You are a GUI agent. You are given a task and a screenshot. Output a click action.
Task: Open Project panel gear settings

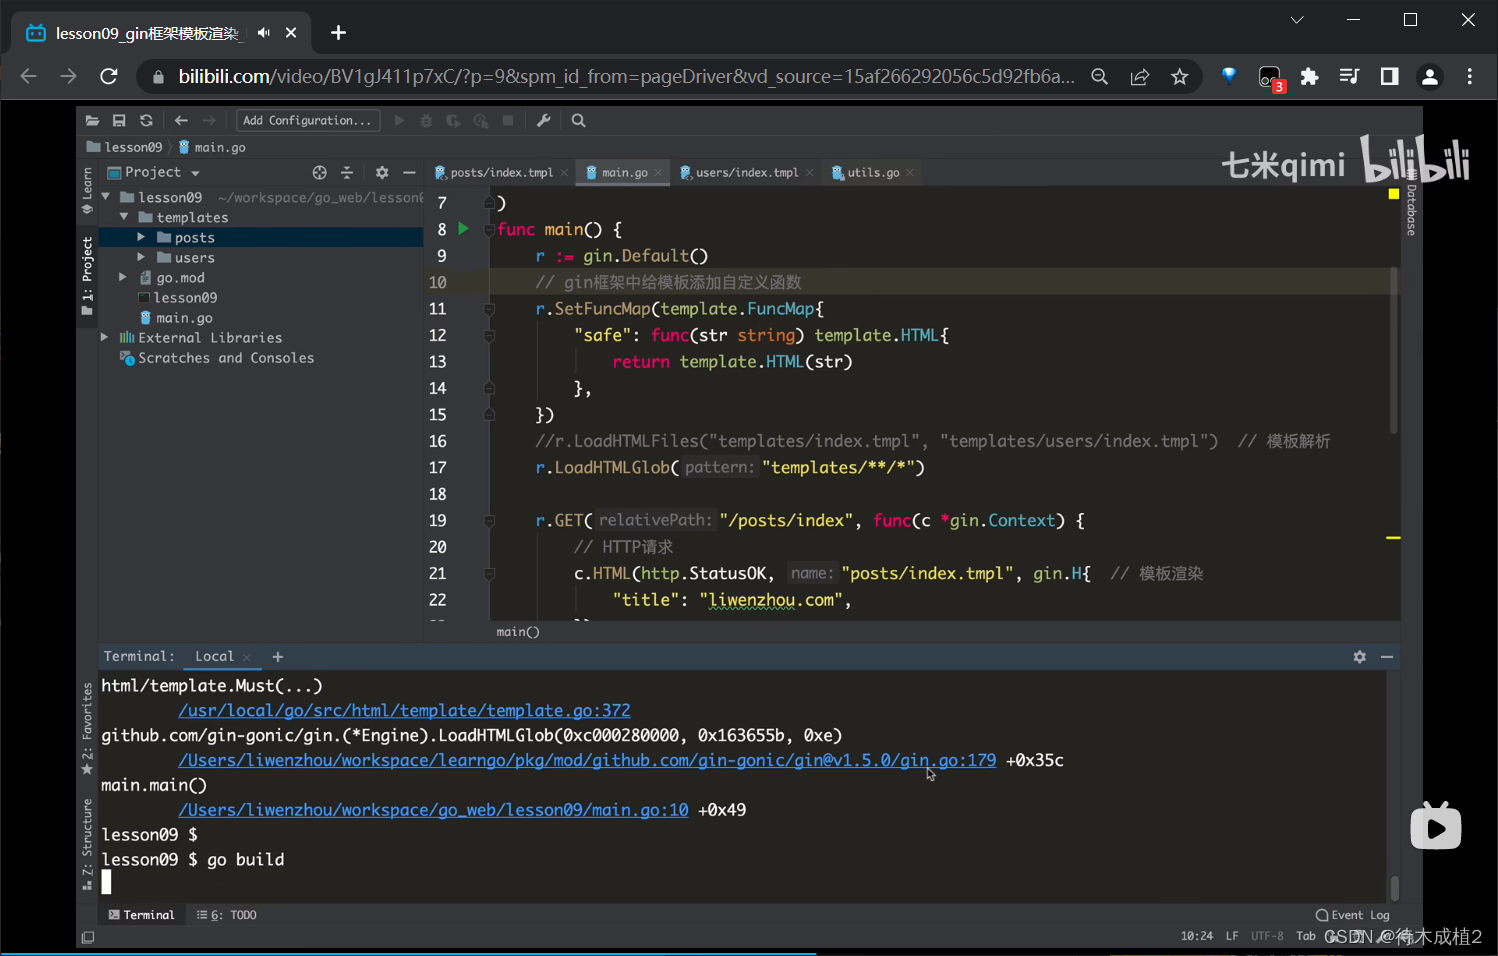point(382,173)
